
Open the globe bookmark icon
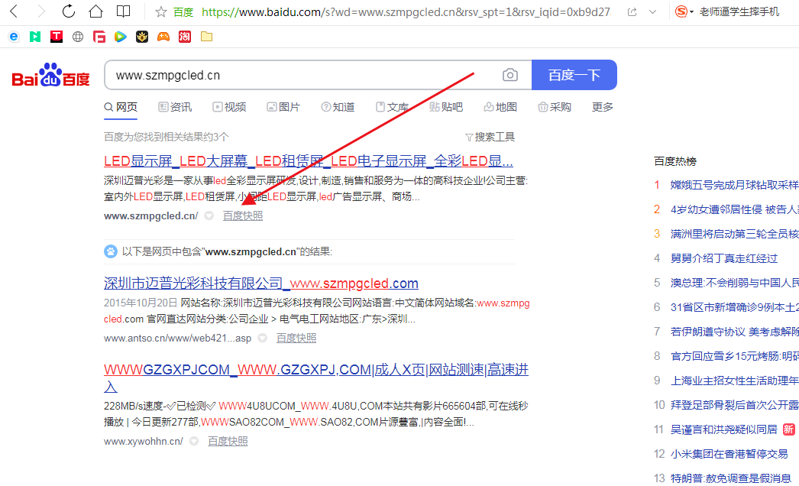click(x=78, y=37)
